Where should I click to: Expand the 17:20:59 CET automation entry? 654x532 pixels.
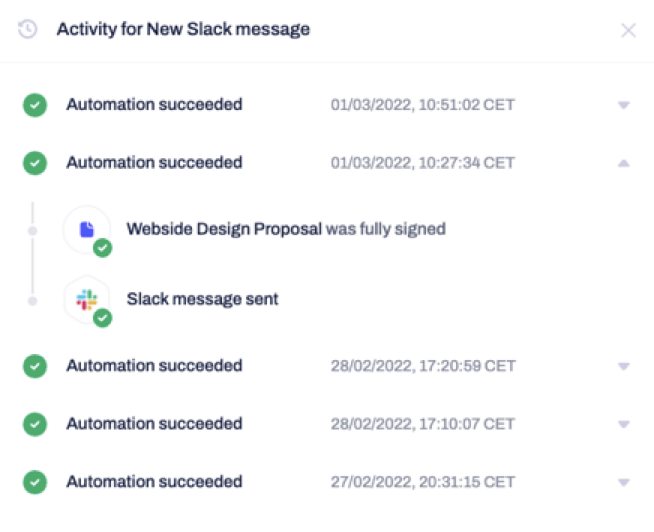[624, 366]
